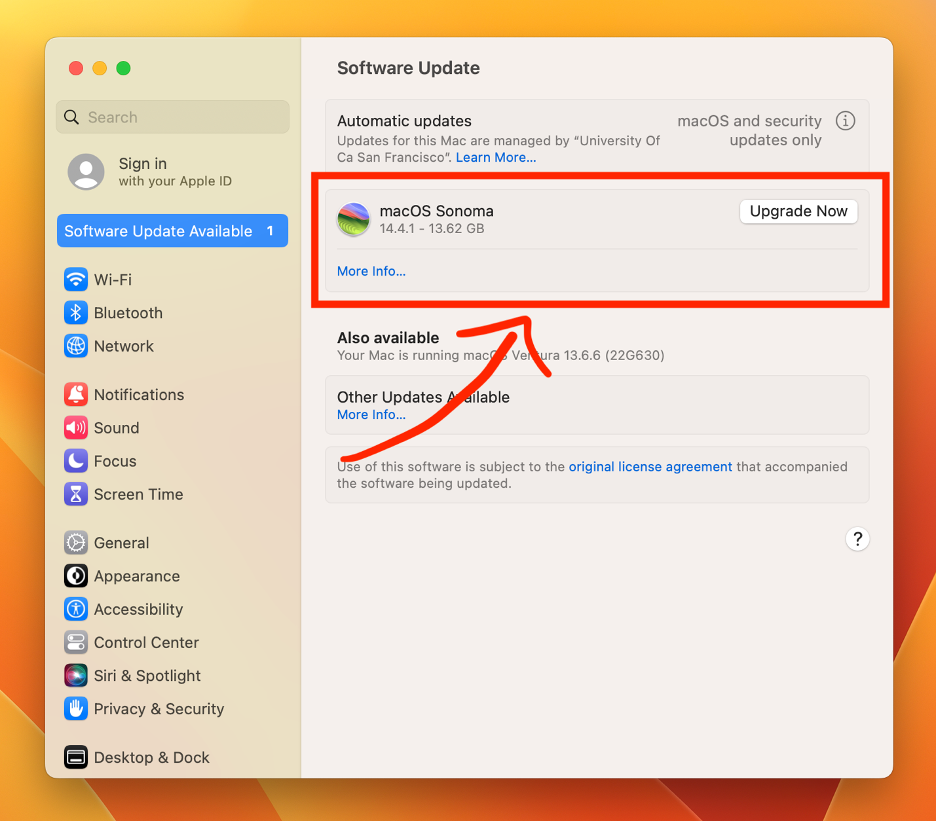This screenshot has width=936, height=822.
Task: Click the Sound speaker icon
Action: (76, 428)
